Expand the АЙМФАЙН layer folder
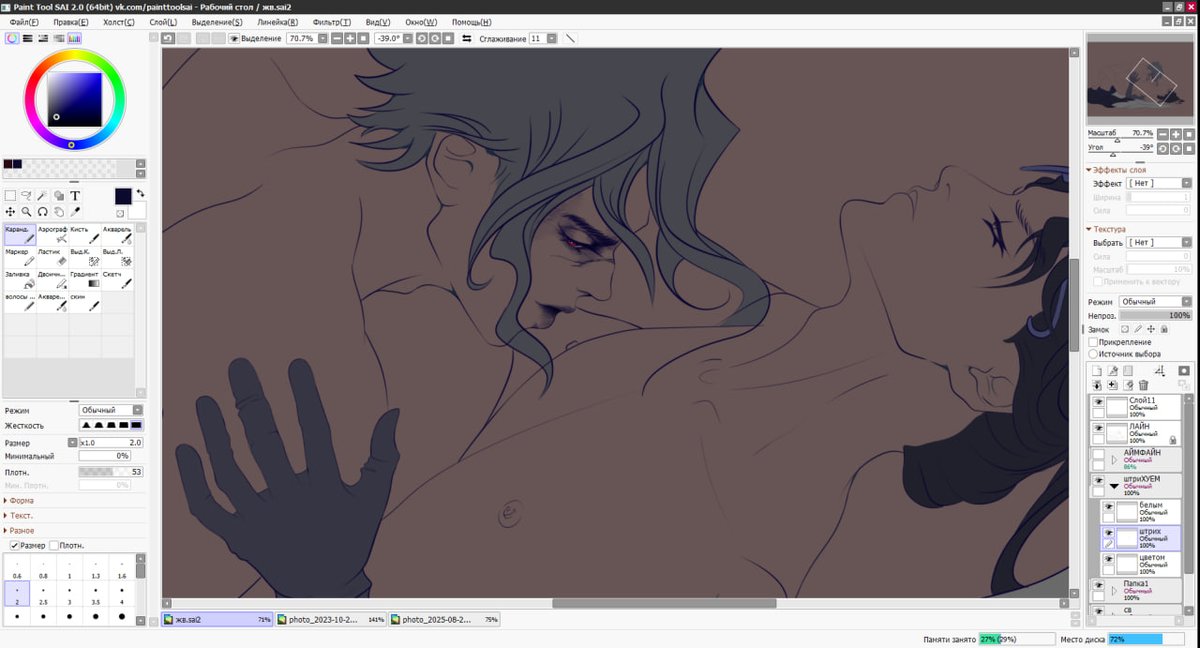1200x648 pixels. 1114,459
